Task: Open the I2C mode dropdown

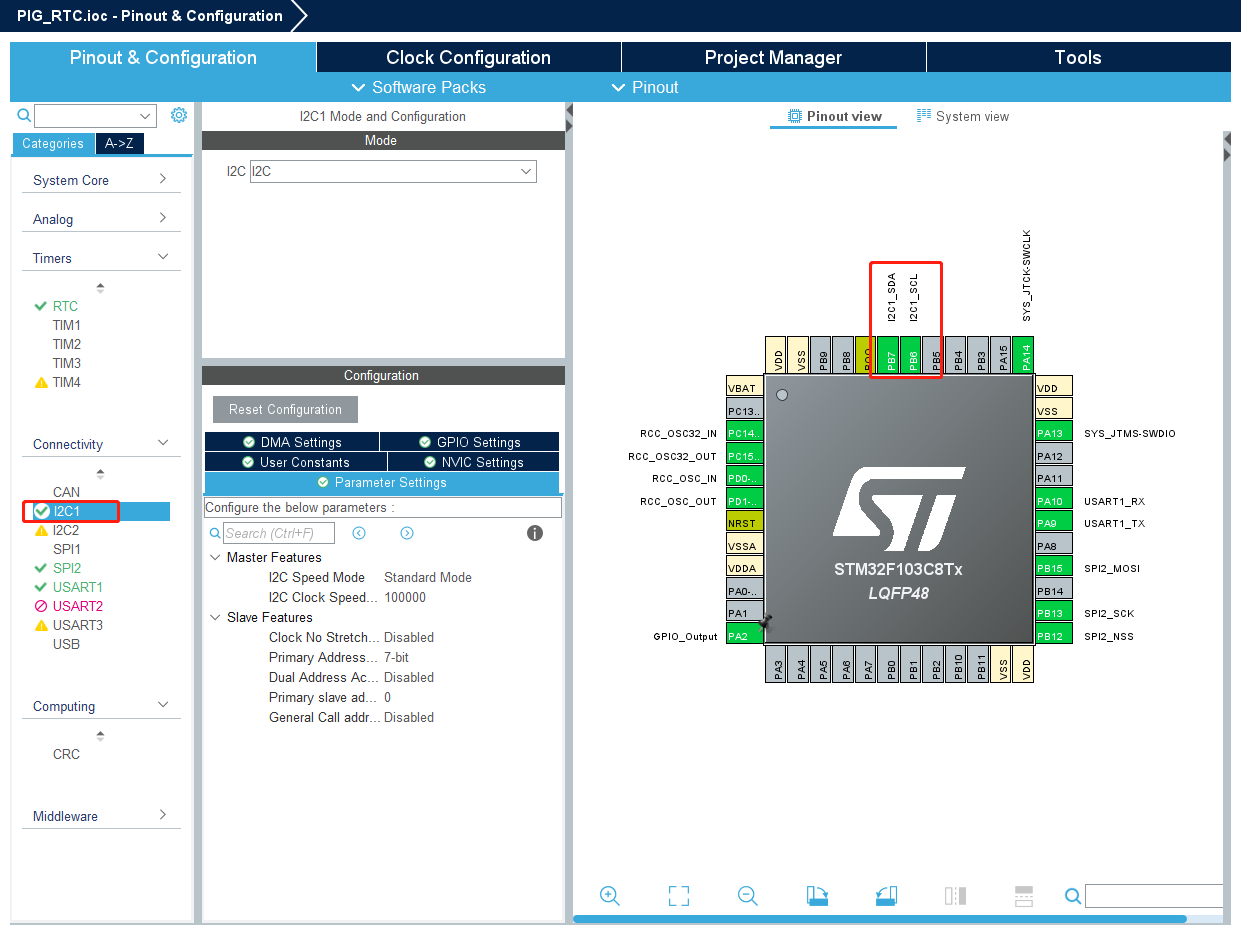Action: pos(393,171)
